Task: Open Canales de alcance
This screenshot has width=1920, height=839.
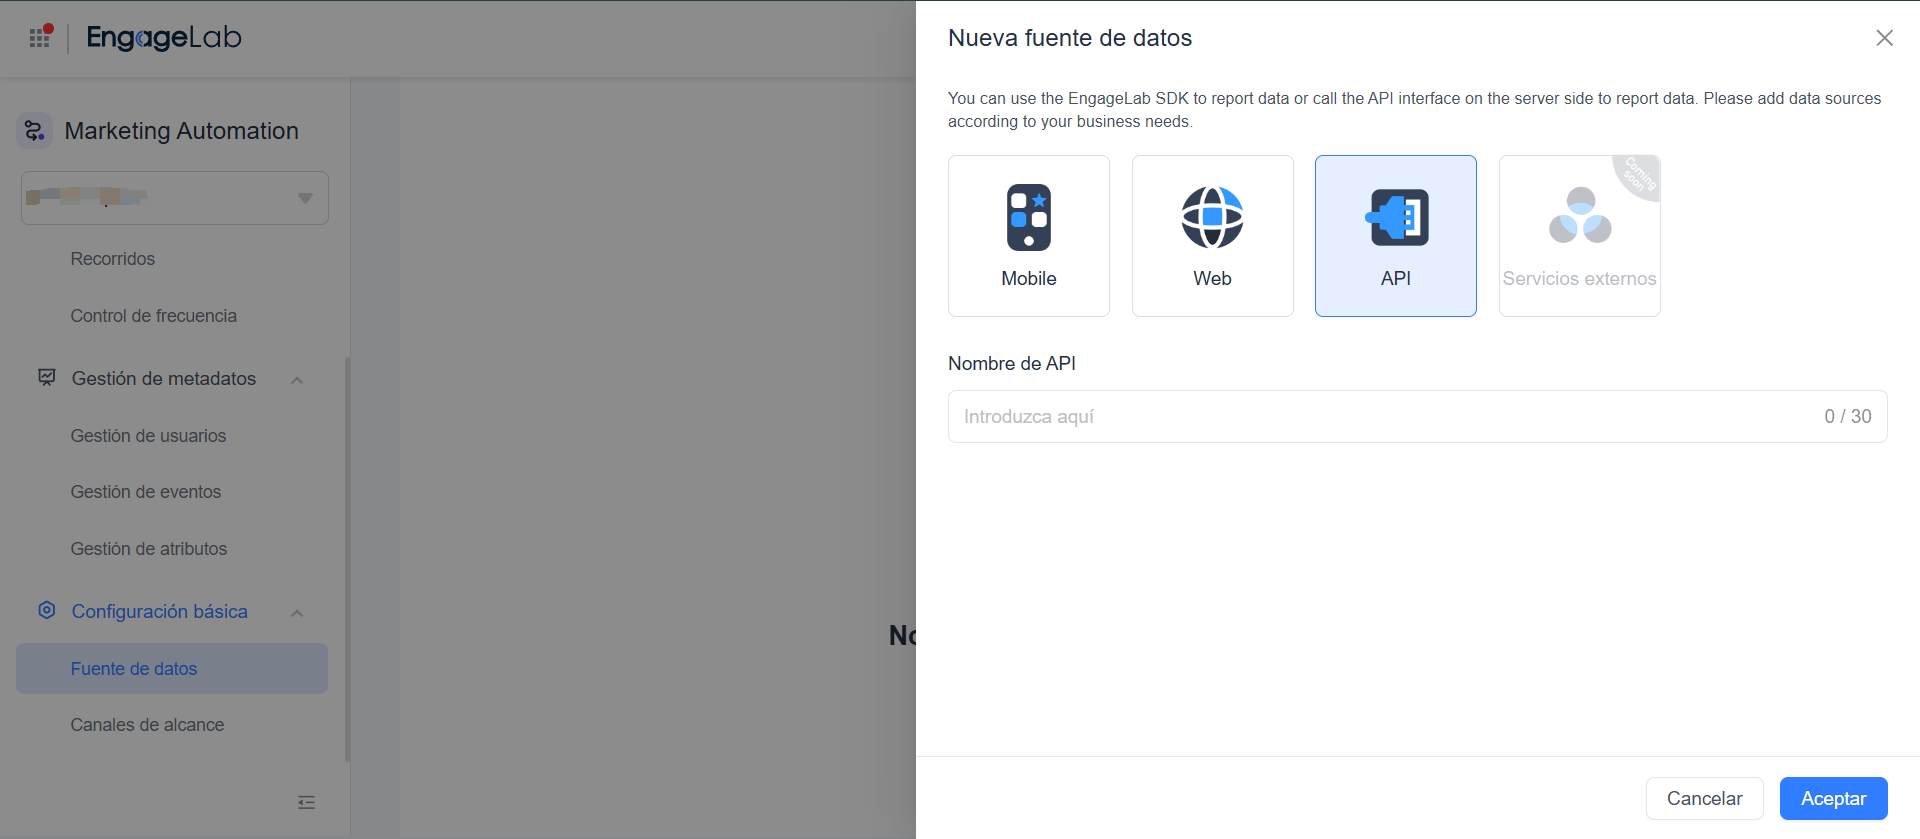Action: tap(147, 725)
